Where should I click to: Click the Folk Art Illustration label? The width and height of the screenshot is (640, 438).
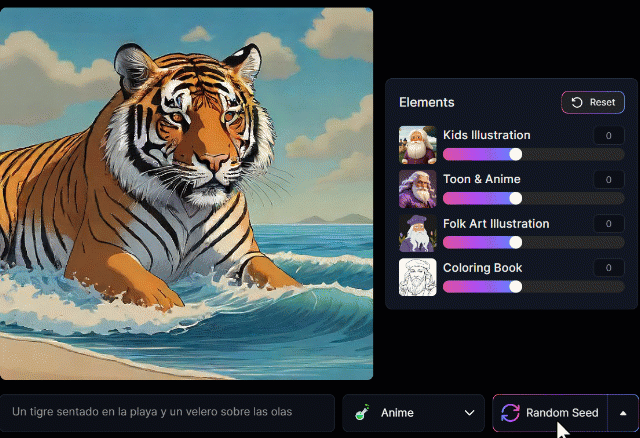tap(496, 224)
